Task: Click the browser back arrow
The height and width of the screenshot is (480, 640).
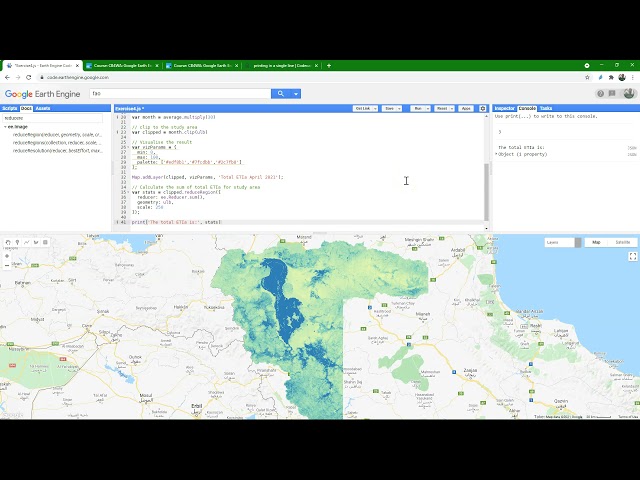Action: [7, 77]
